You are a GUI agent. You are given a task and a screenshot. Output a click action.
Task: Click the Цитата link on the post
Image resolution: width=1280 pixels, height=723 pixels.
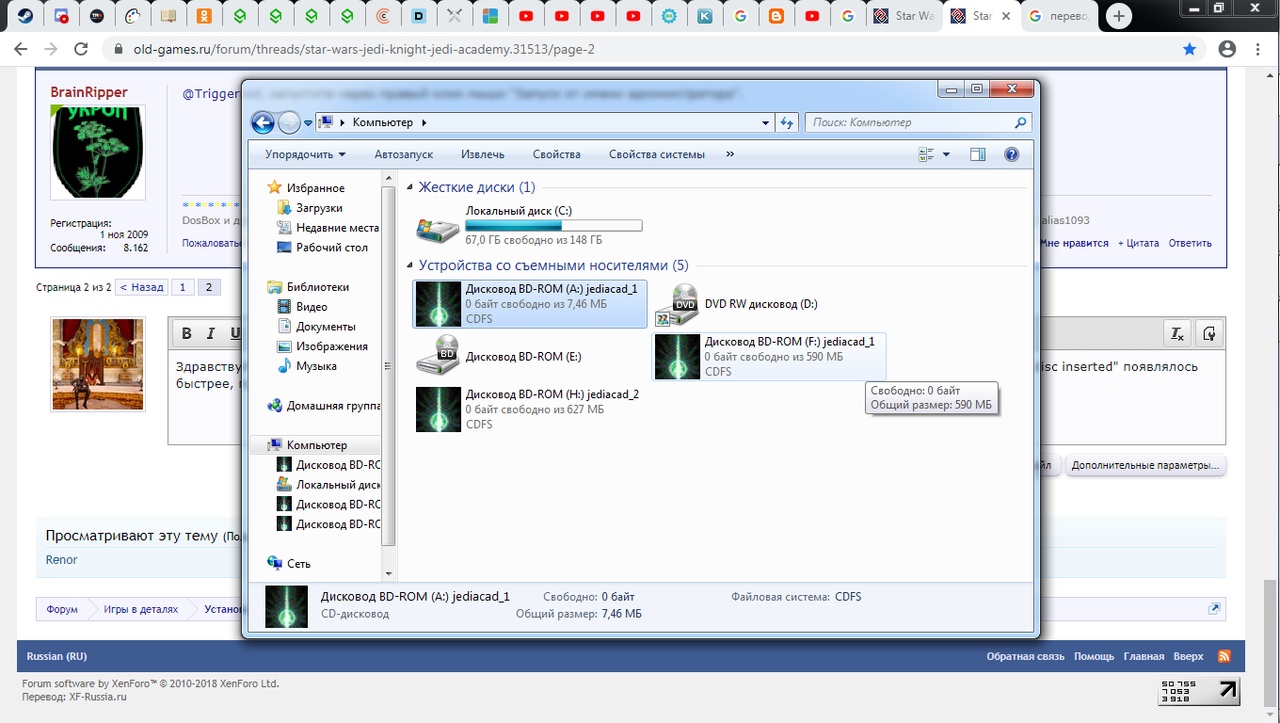1139,243
